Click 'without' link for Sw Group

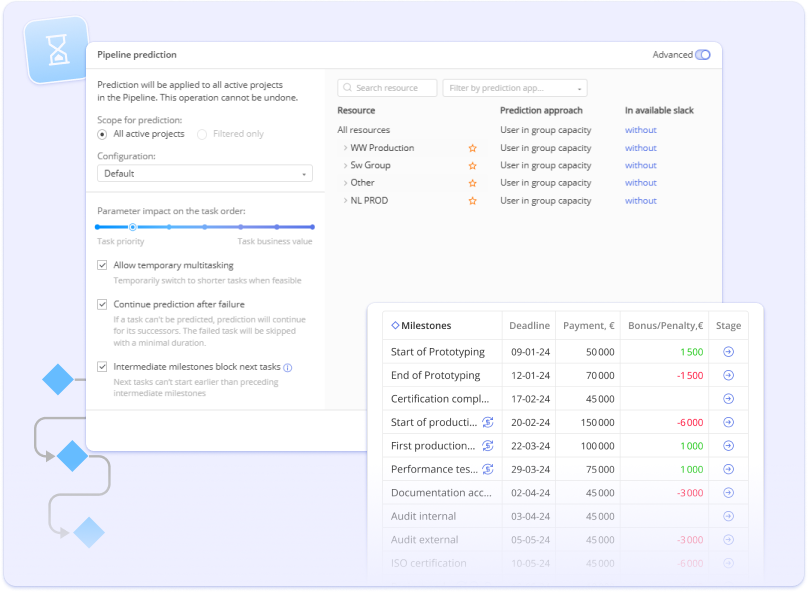(x=641, y=165)
